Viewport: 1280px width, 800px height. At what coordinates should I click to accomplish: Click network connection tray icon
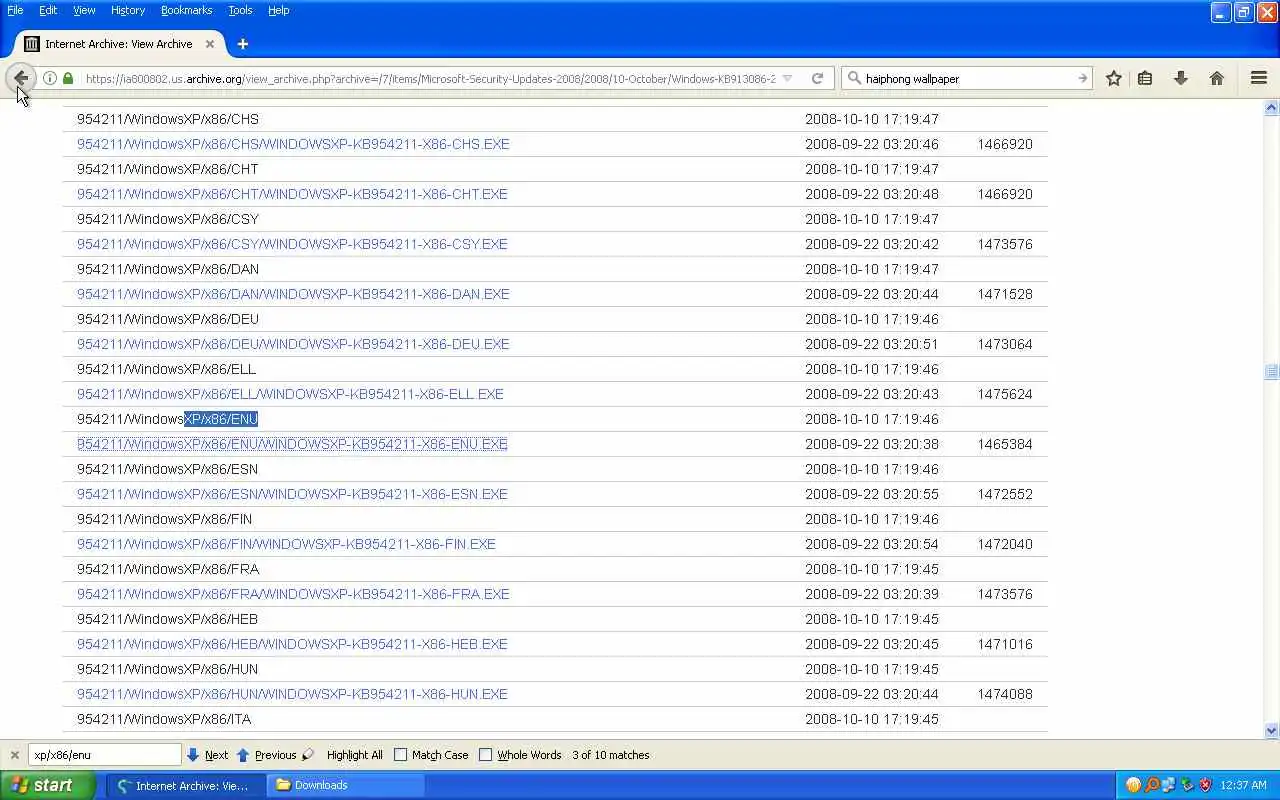pyautogui.click(x=1169, y=785)
